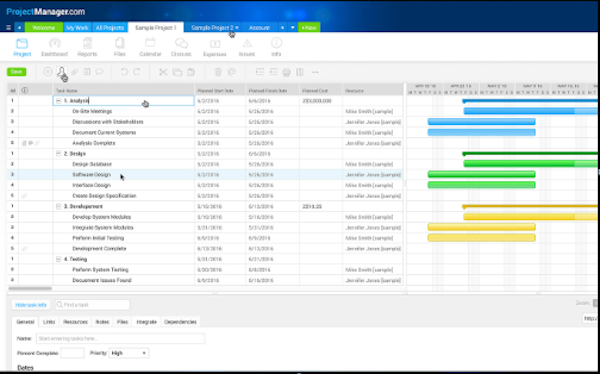Click the Percent Complete field
Screen dimensions: 600x374
[x=72, y=353]
